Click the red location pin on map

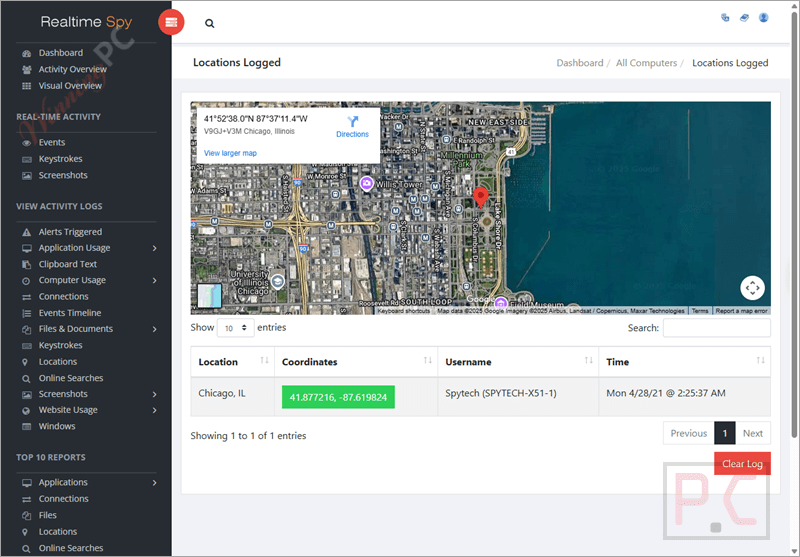(x=480, y=196)
